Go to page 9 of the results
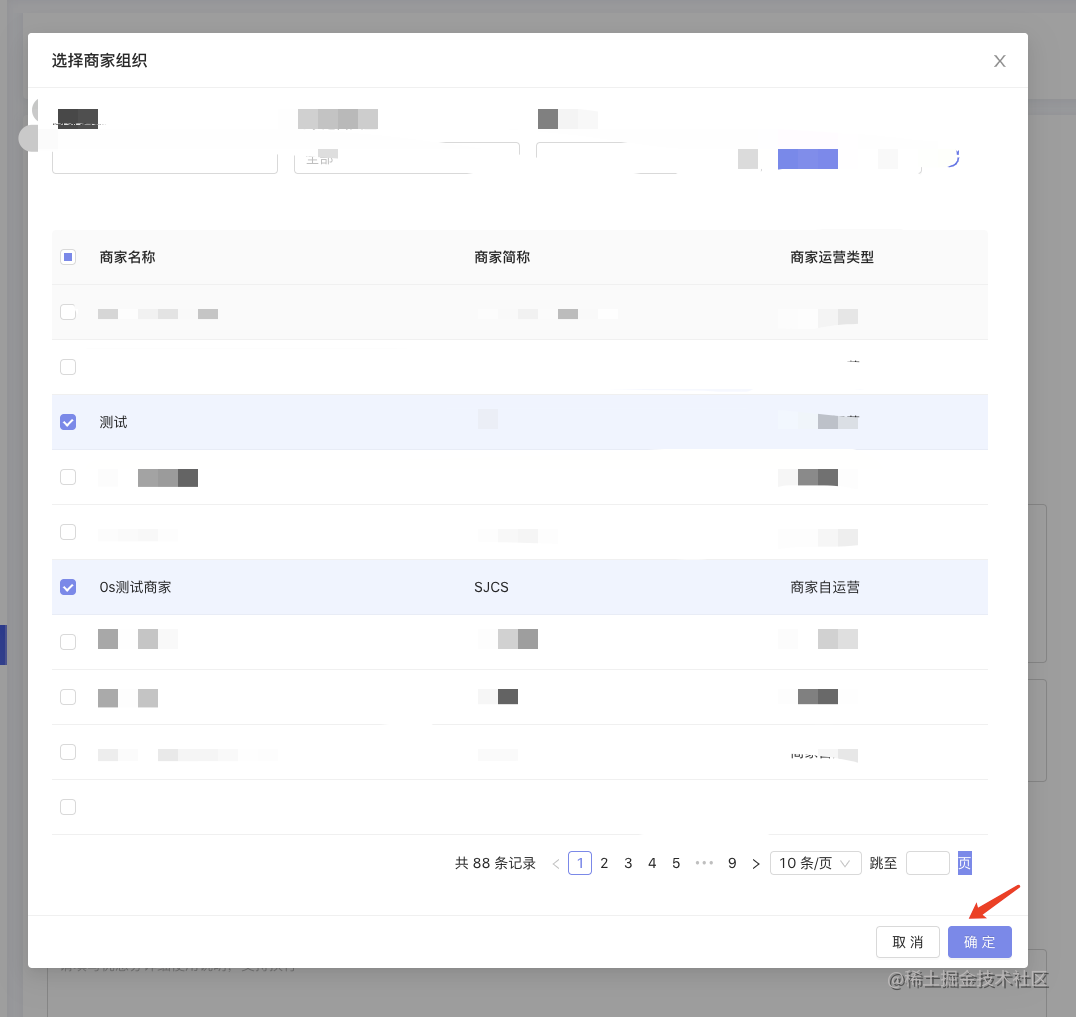Image resolution: width=1076 pixels, height=1017 pixels. [x=732, y=863]
